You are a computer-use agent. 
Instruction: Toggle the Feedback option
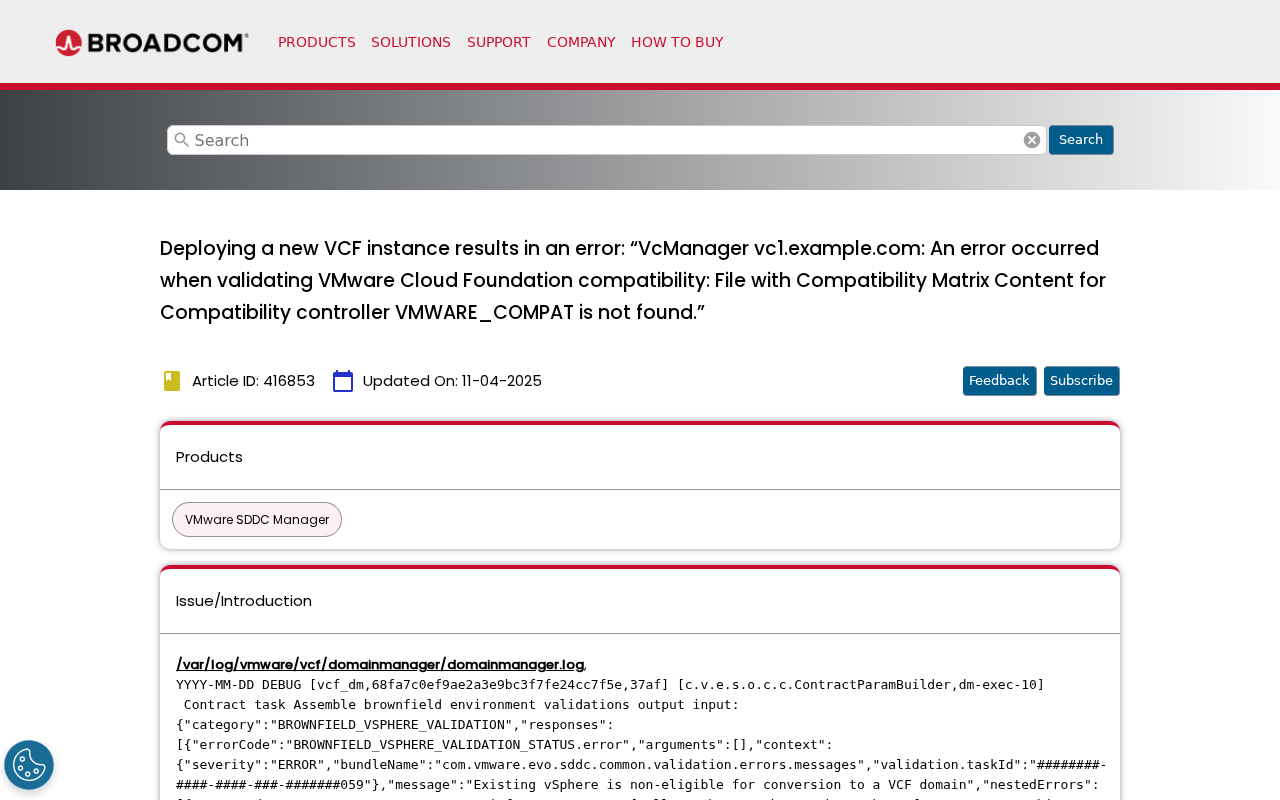pos(999,381)
